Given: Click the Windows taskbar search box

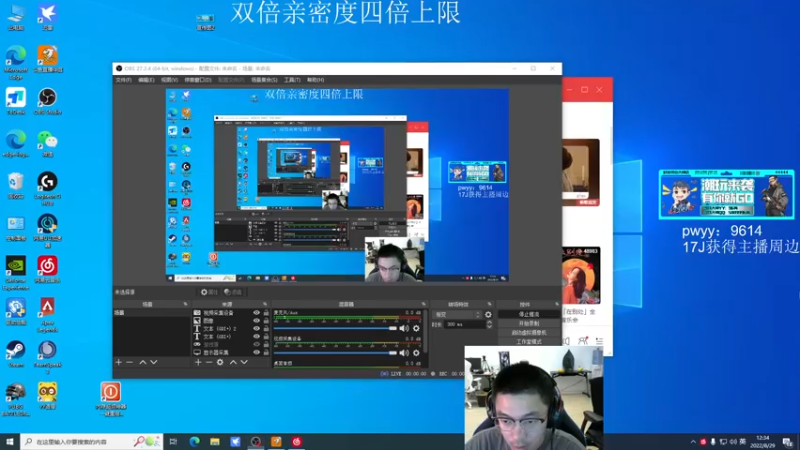Looking at the screenshot, I should point(92,442).
